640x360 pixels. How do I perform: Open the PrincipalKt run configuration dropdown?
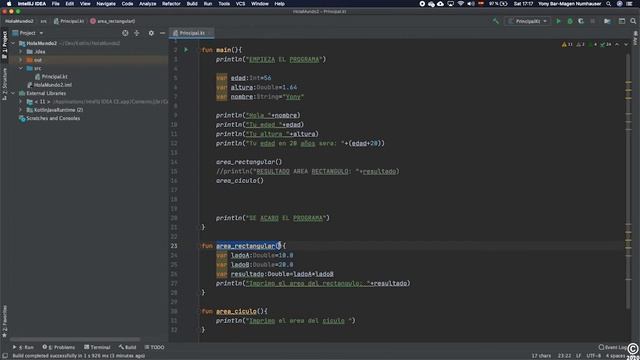tap(528, 21)
